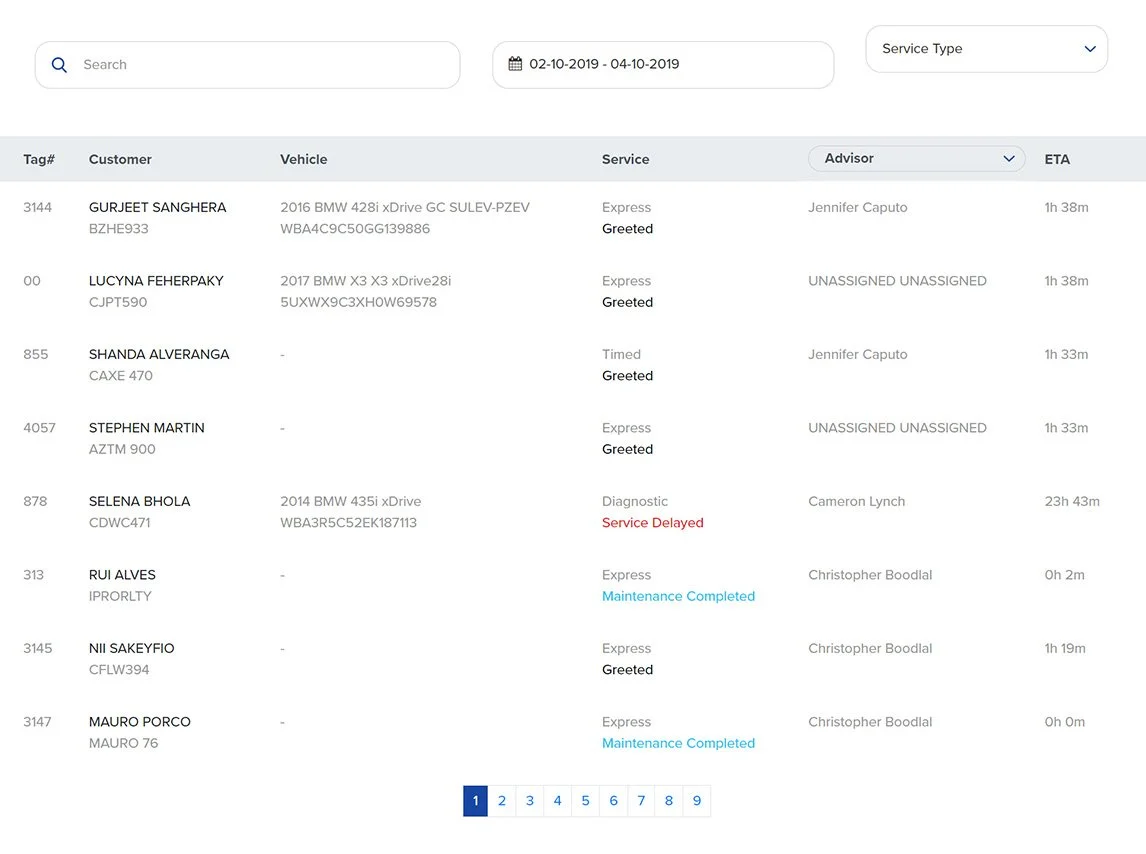The width and height of the screenshot is (1146, 854).
Task: Focus the Search input field
Action: [248, 65]
